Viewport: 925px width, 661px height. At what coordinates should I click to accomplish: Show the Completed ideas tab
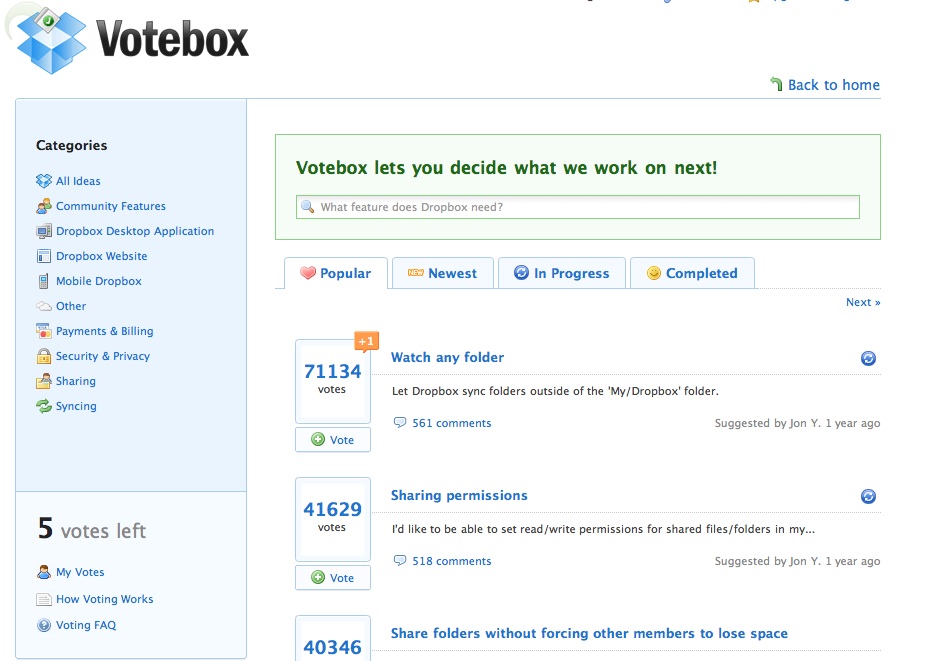[x=691, y=273]
